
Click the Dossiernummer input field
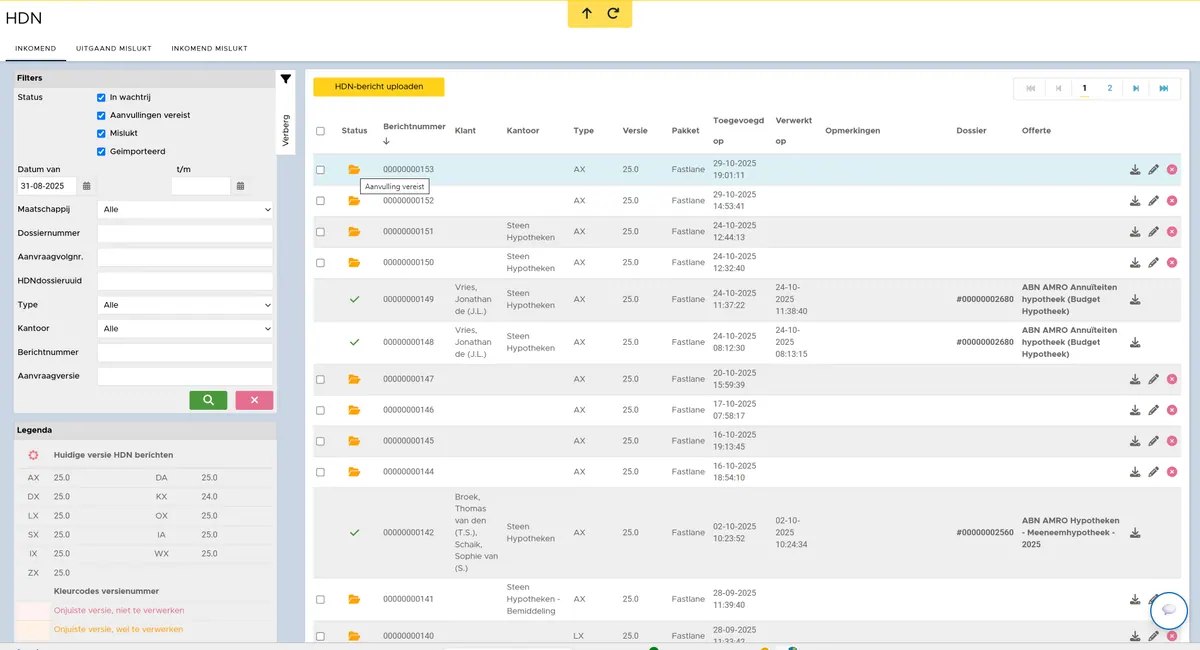coord(185,233)
